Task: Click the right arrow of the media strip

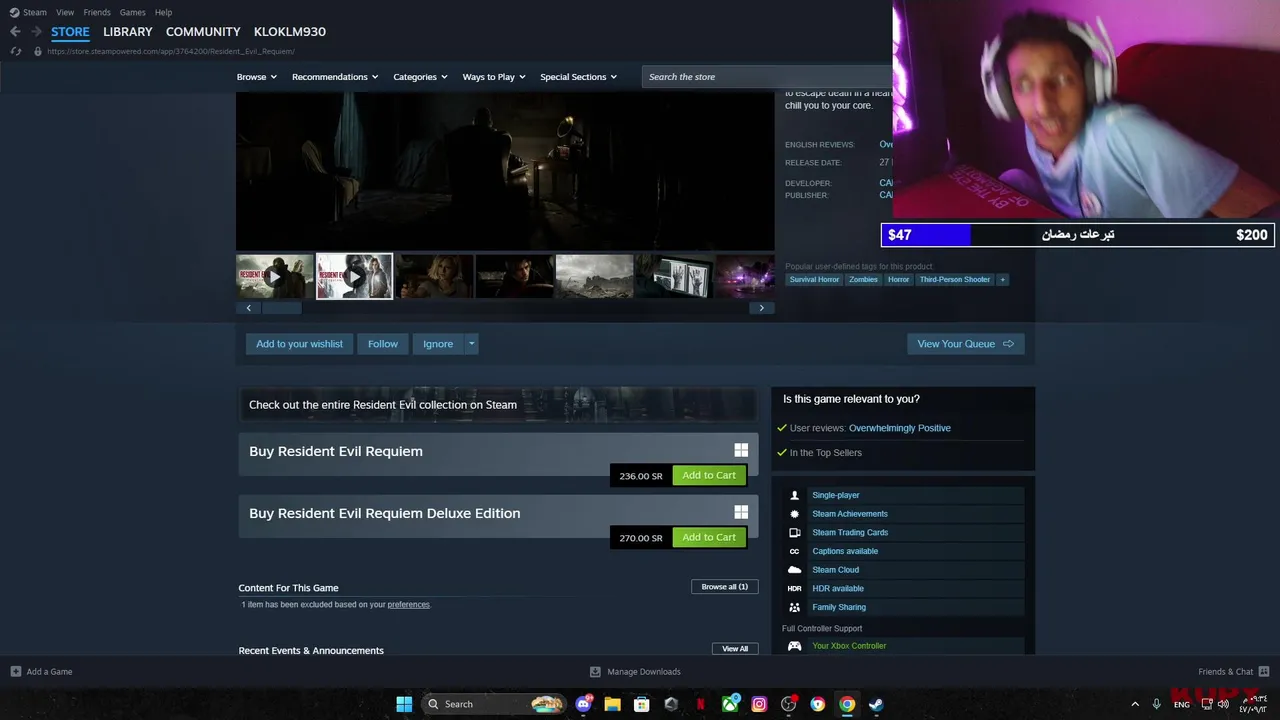Action: click(761, 308)
